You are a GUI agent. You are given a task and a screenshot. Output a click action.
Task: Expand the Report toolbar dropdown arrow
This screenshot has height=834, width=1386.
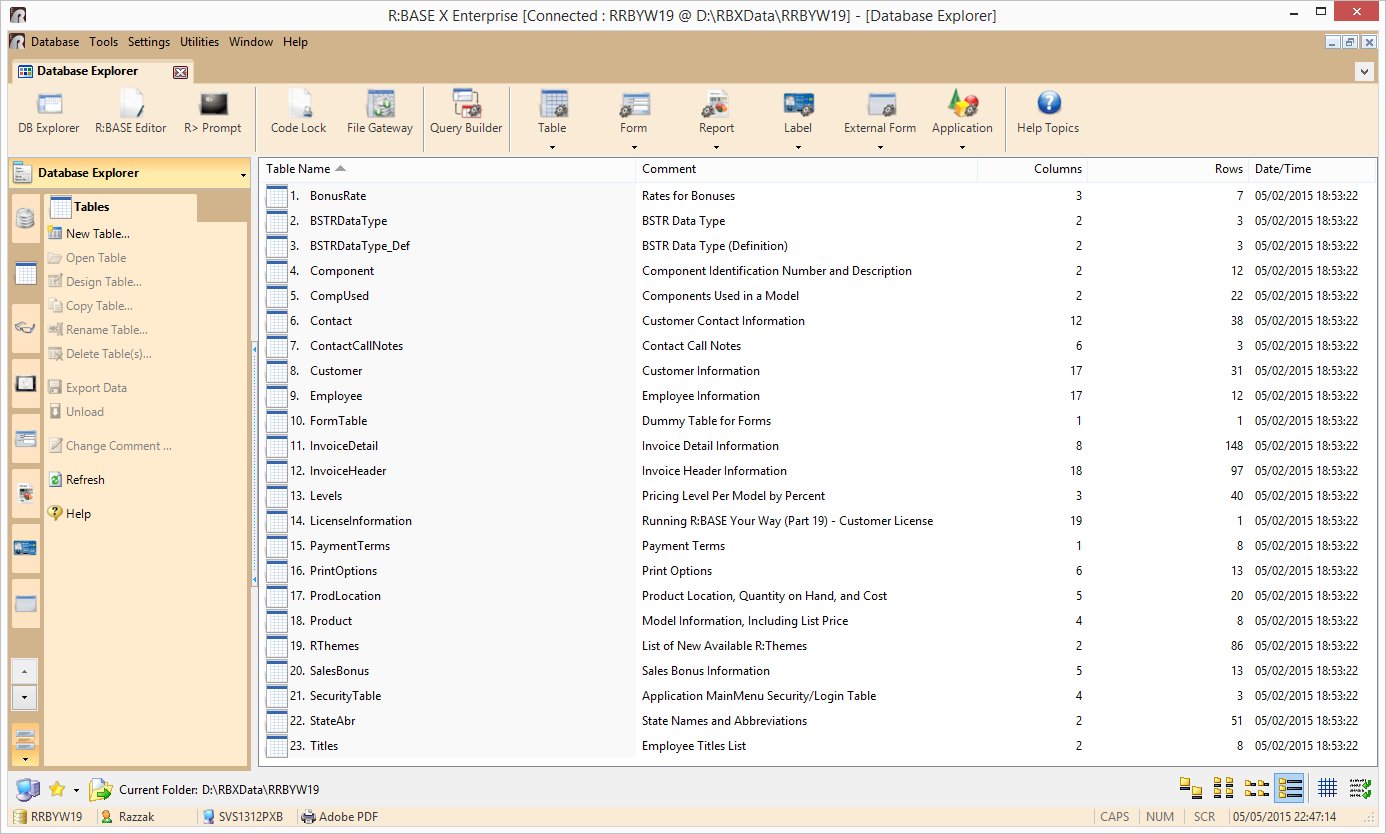click(x=716, y=147)
